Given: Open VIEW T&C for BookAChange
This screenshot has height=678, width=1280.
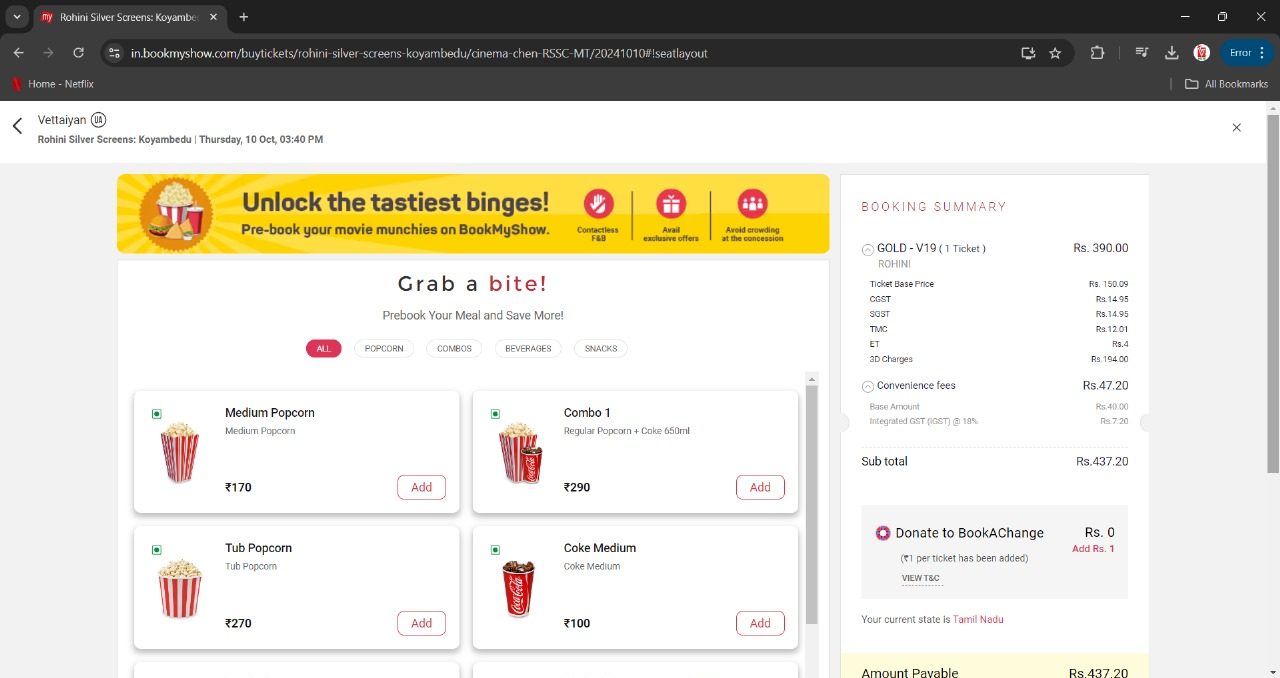Looking at the screenshot, I should coord(920,578).
